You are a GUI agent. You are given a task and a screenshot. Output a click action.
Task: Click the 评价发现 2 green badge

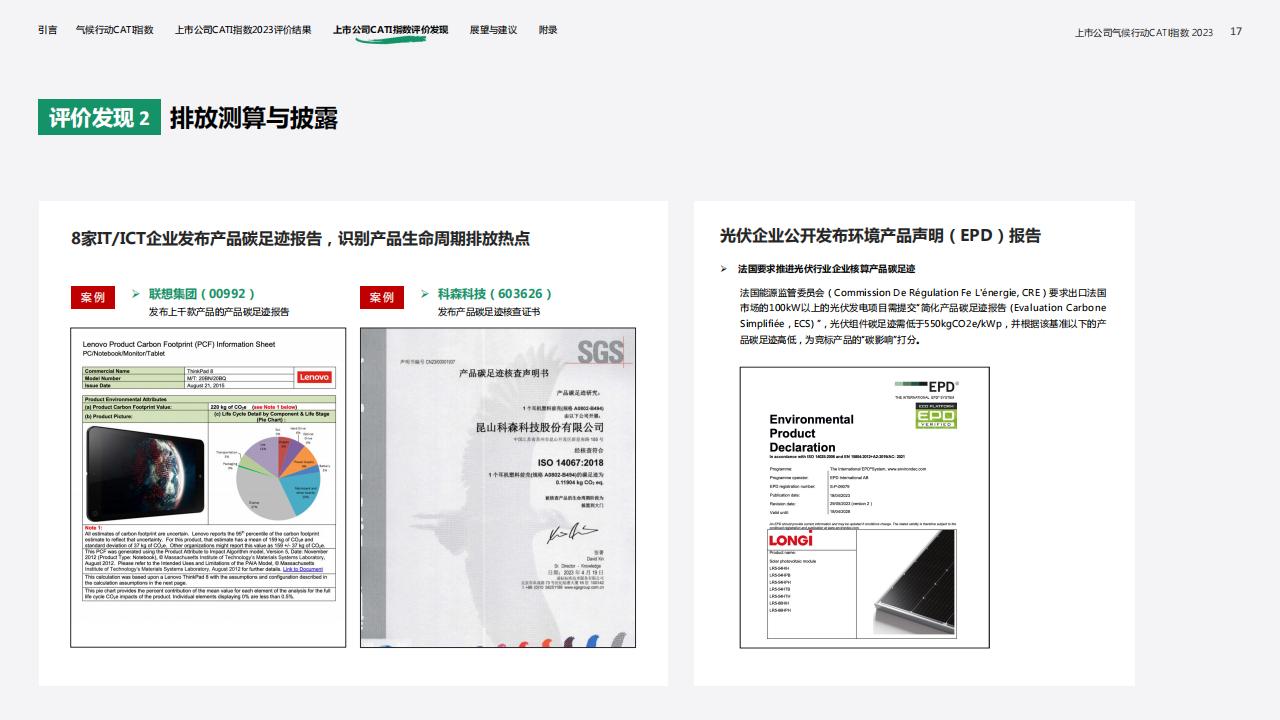(99, 117)
